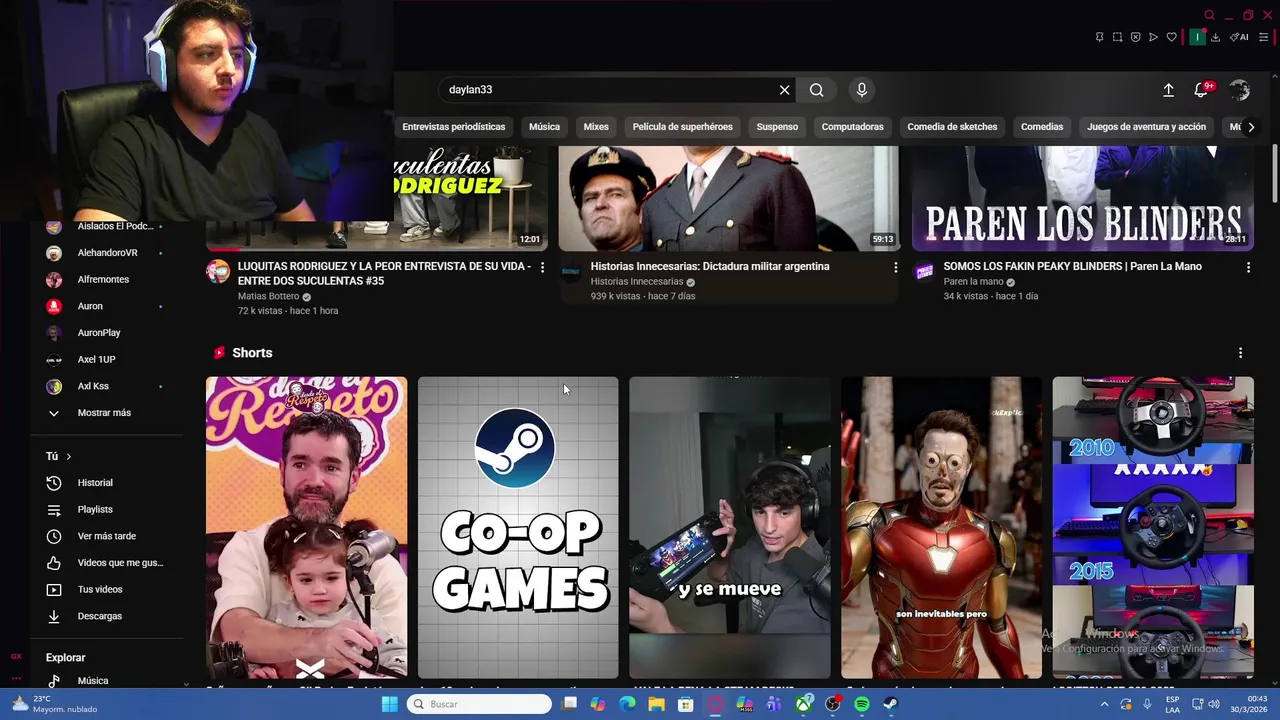
Task: Open the browser easy setup sliders icon
Action: (1263, 37)
